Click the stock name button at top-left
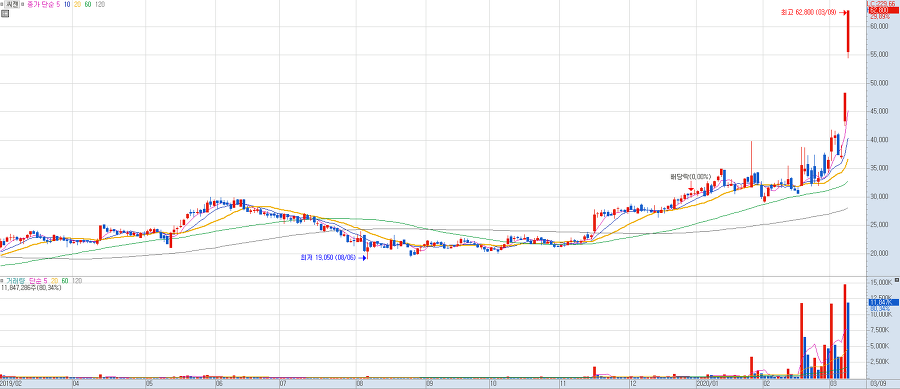The height and width of the screenshot is (389, 900). (13, 4)
